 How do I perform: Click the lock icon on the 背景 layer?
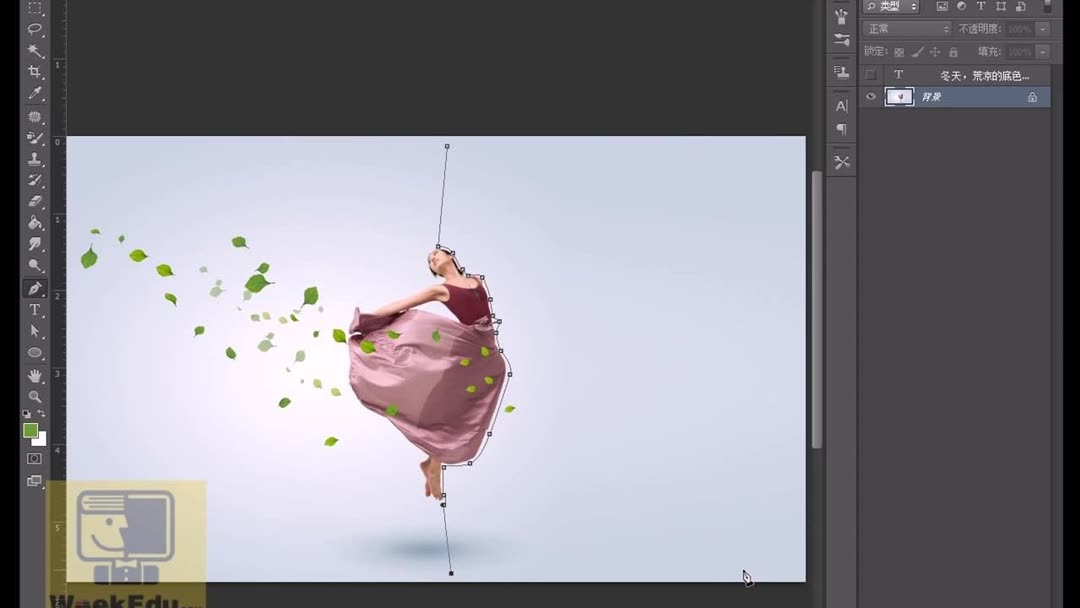point(1032,96)
